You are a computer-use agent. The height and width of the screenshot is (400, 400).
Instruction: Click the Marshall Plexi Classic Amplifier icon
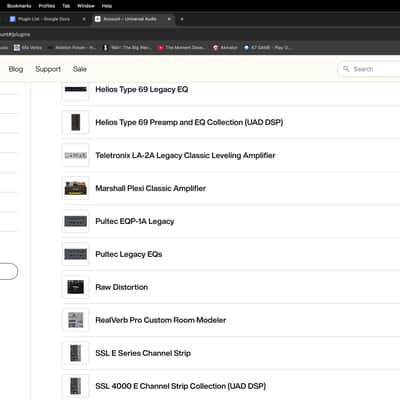coord(76,188)
